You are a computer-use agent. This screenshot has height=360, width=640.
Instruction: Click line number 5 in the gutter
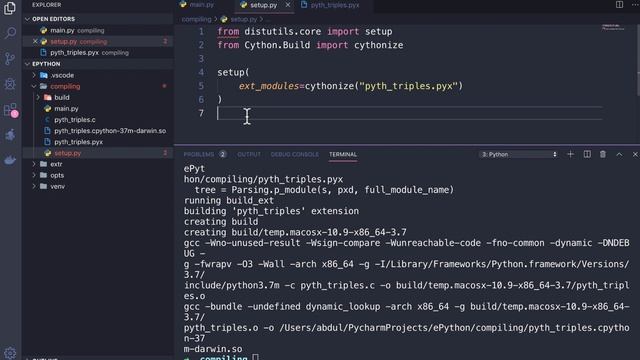pos(201,86)
